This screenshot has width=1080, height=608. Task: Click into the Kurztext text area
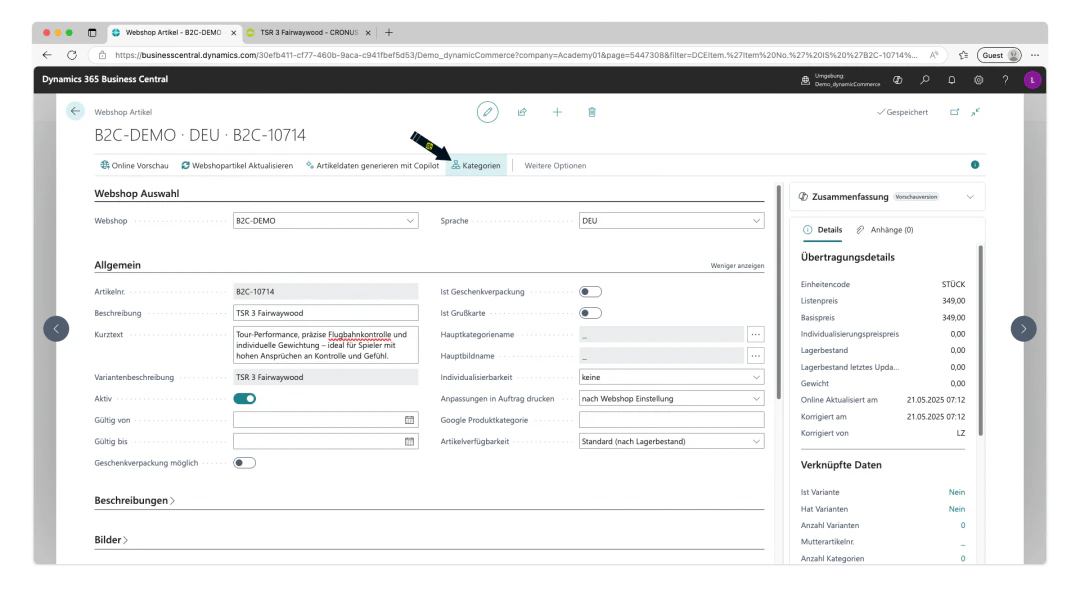point(326,345)
